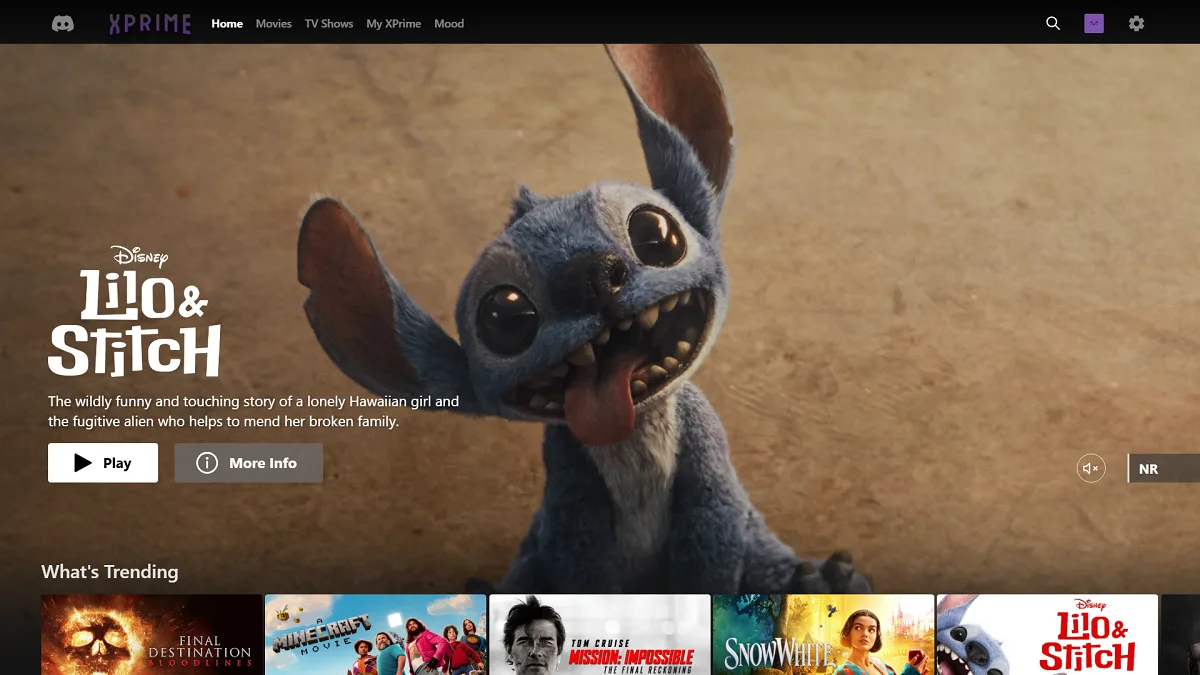This screenshot has height=675, width=1200.
Task: Click the Lilo & Stitch title logo
Action: [x=134, y=311]
